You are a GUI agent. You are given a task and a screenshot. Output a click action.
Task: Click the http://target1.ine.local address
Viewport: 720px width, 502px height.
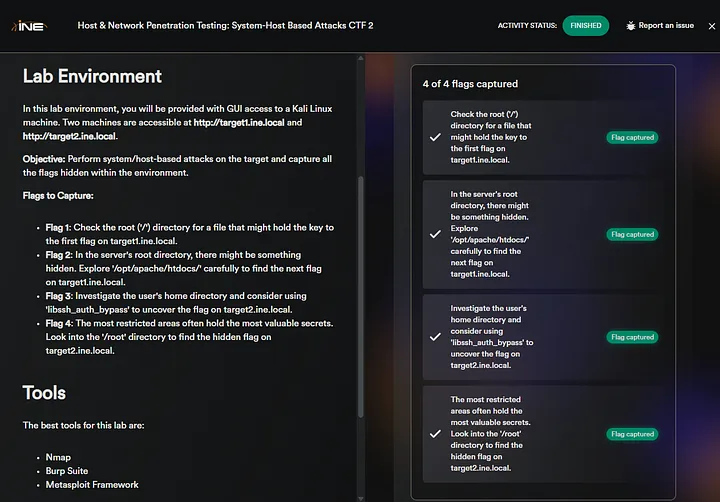(x=239, y=123)
